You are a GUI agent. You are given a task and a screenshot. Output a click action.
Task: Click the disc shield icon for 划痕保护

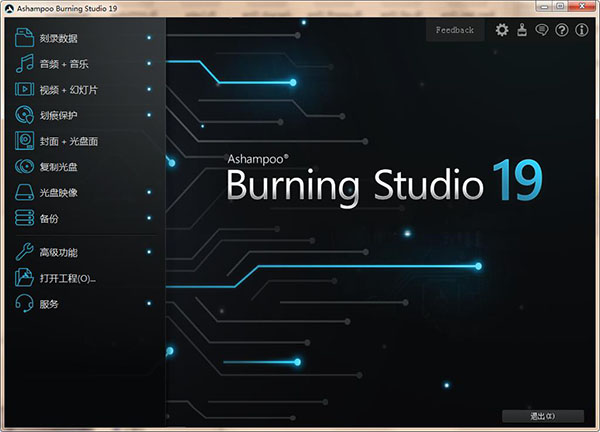(24, 115)
